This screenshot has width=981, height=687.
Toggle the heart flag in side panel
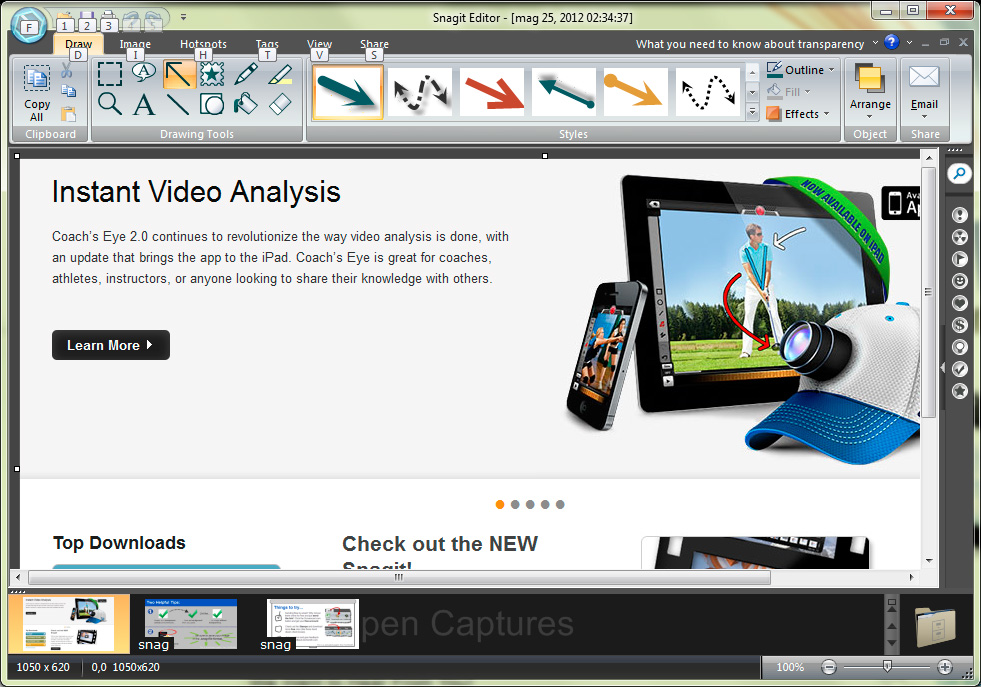959,303
